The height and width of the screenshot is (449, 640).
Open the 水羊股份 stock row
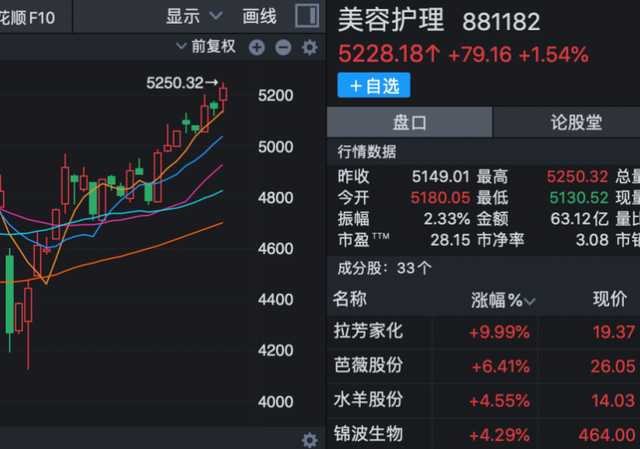(368, 400)
